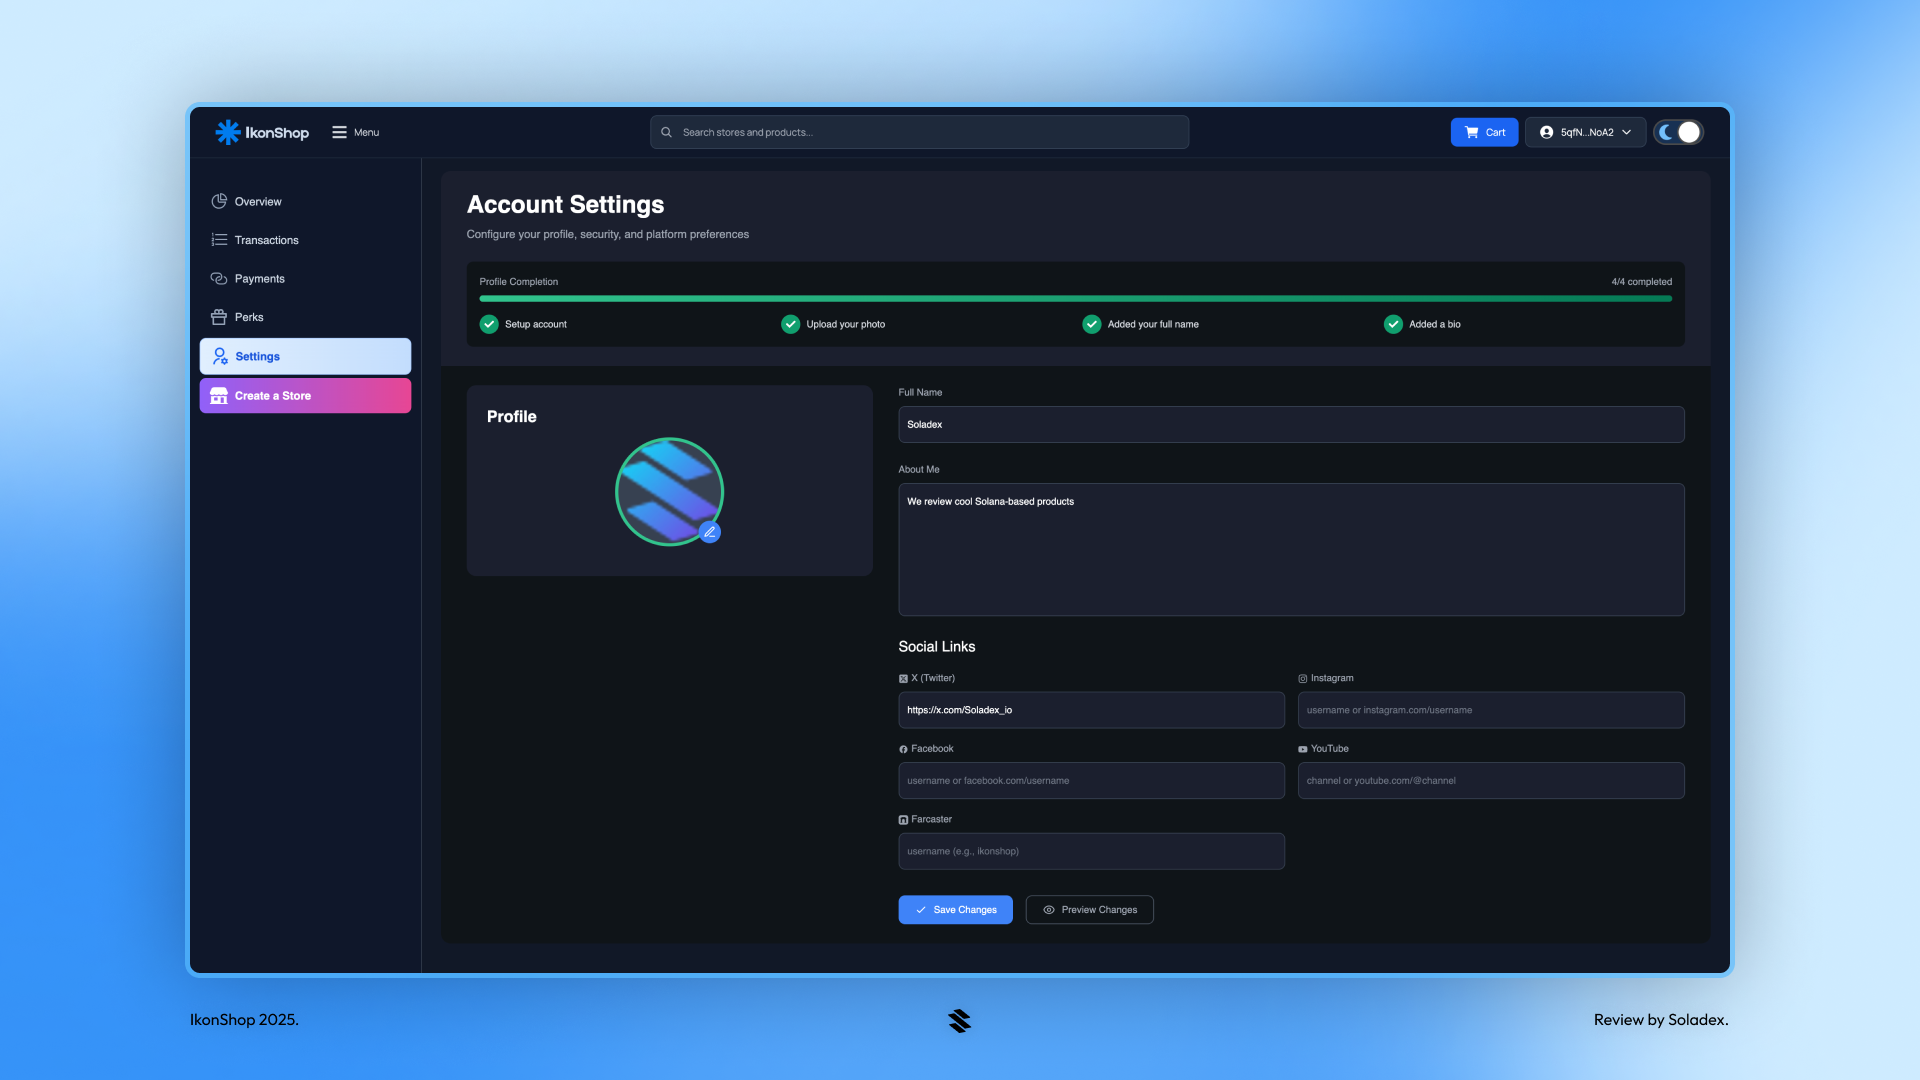
Task: Open the hamburger Menu icon
Action: pyautogui.click(x=339, y=132)
